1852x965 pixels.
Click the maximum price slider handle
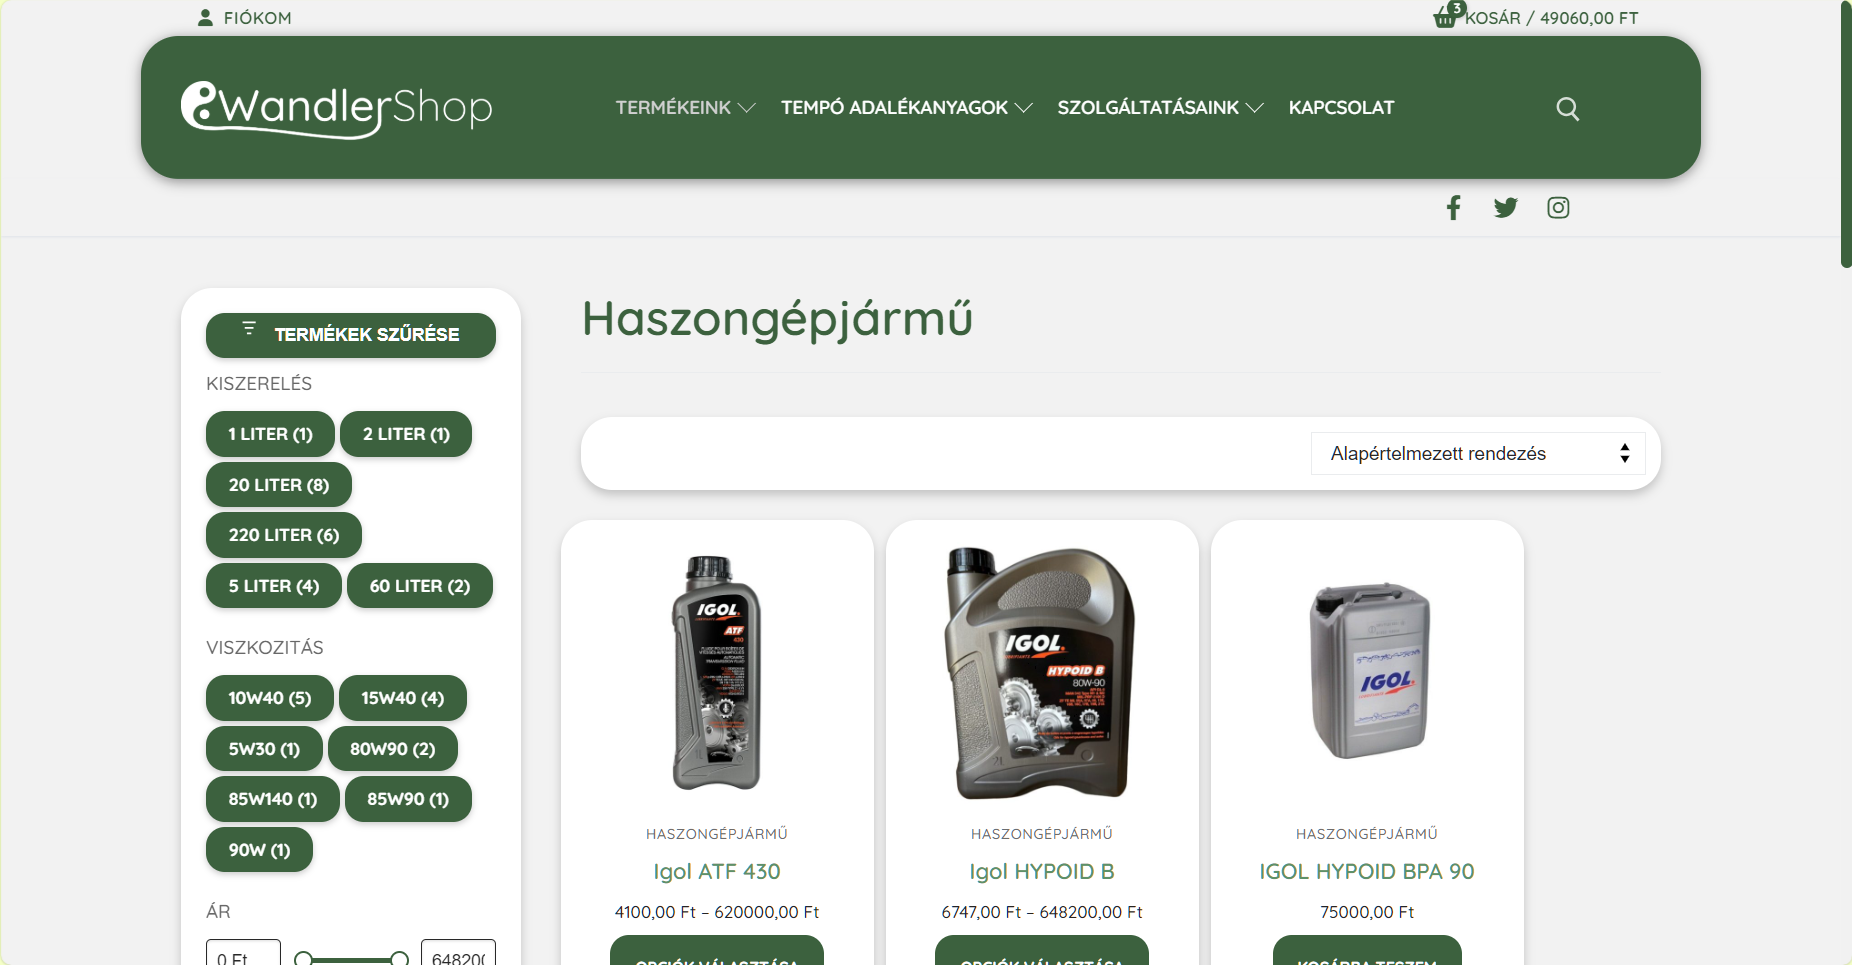pos(399,958)
